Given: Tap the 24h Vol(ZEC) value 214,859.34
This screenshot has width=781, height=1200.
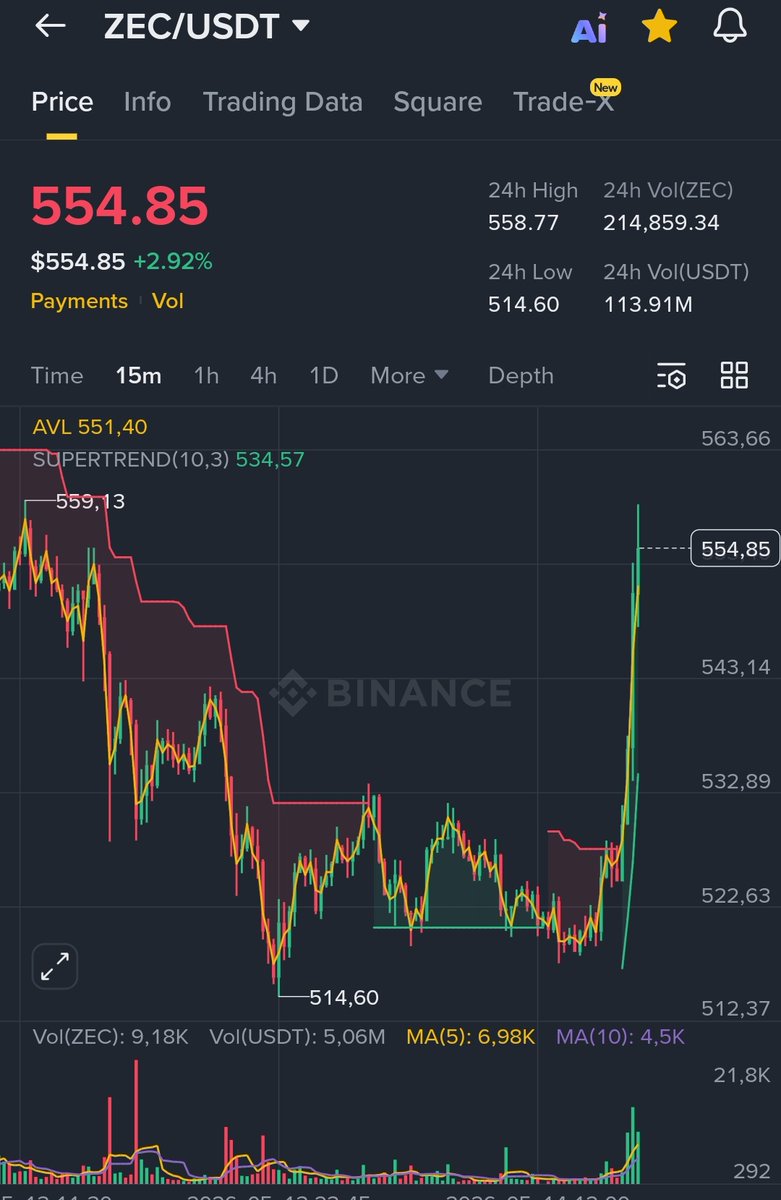Looking at the screenshot, I should pos(661,223).
